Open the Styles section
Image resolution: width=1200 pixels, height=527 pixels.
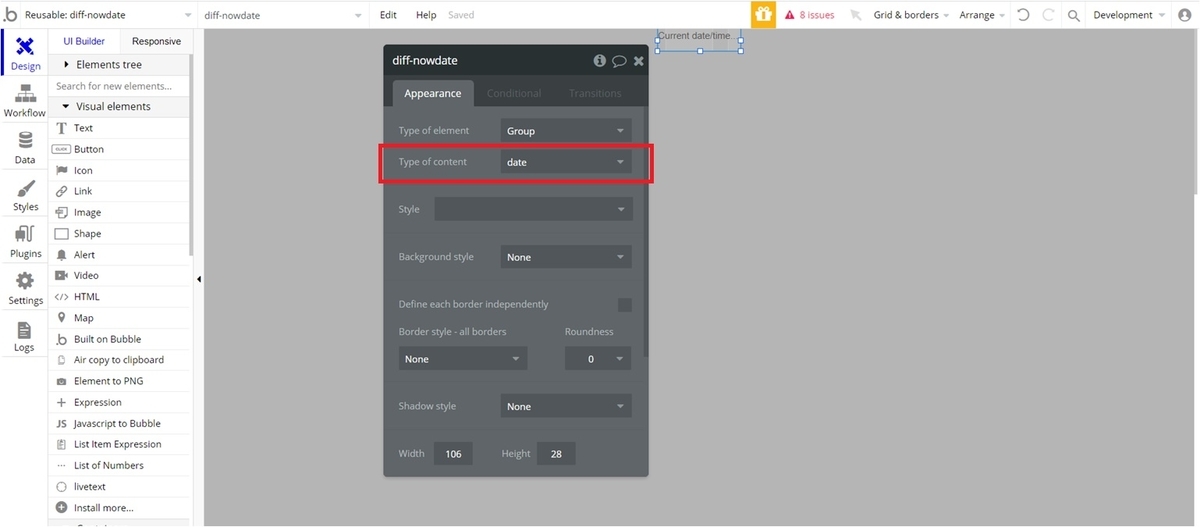coord(25,195)
